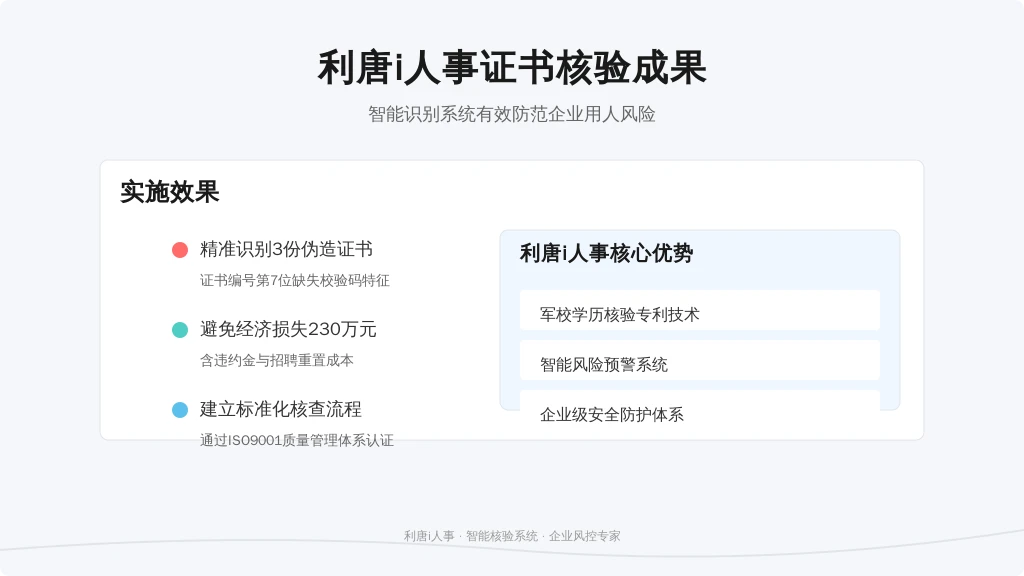Click the red dot beside 精准识别3份伪造证书
Viewport: 1024px width, 576px height.
point(180,250)
